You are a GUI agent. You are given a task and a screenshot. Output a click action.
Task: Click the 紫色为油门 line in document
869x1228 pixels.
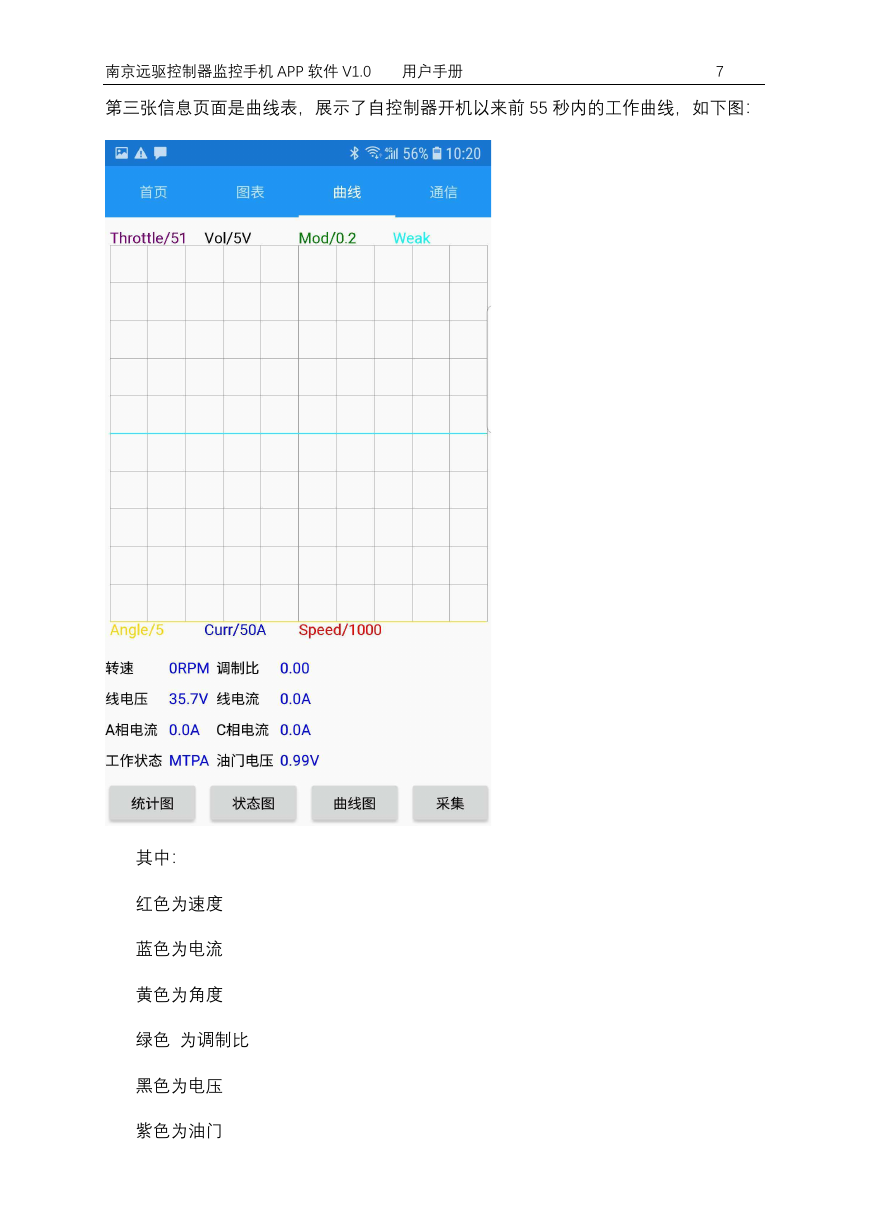(x=180, y=1131)
